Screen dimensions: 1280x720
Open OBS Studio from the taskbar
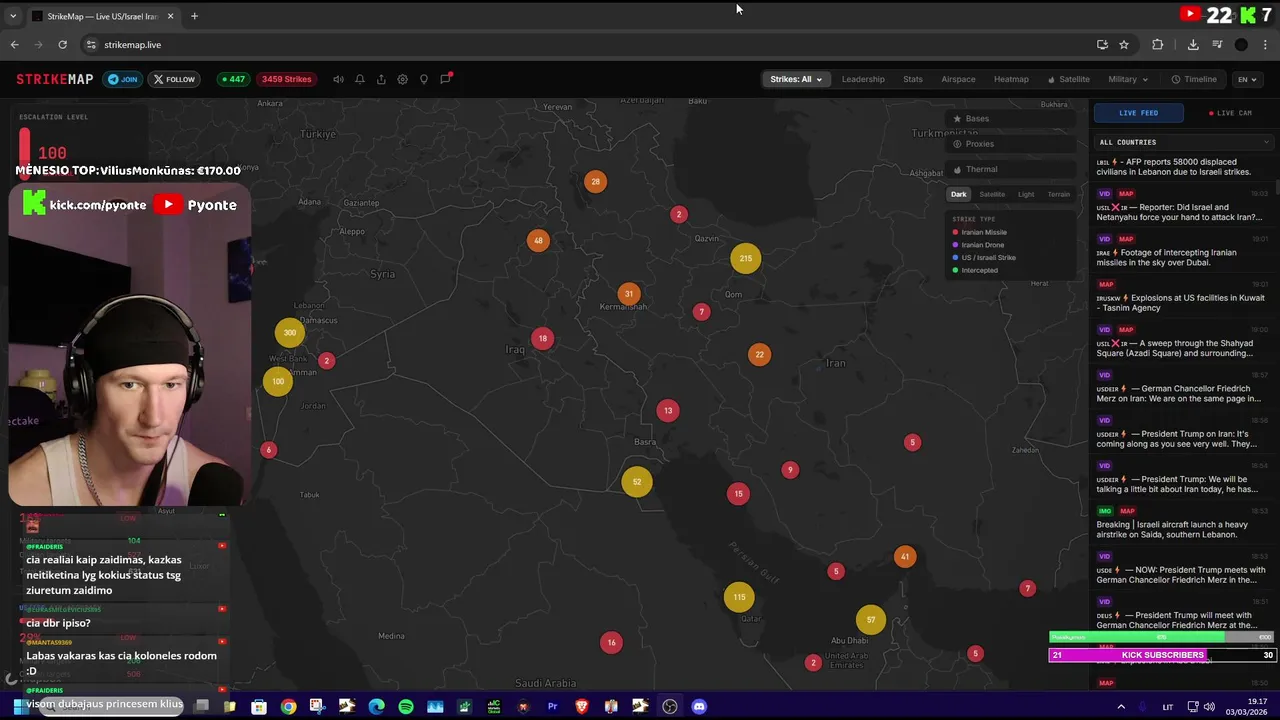[670, 706]
